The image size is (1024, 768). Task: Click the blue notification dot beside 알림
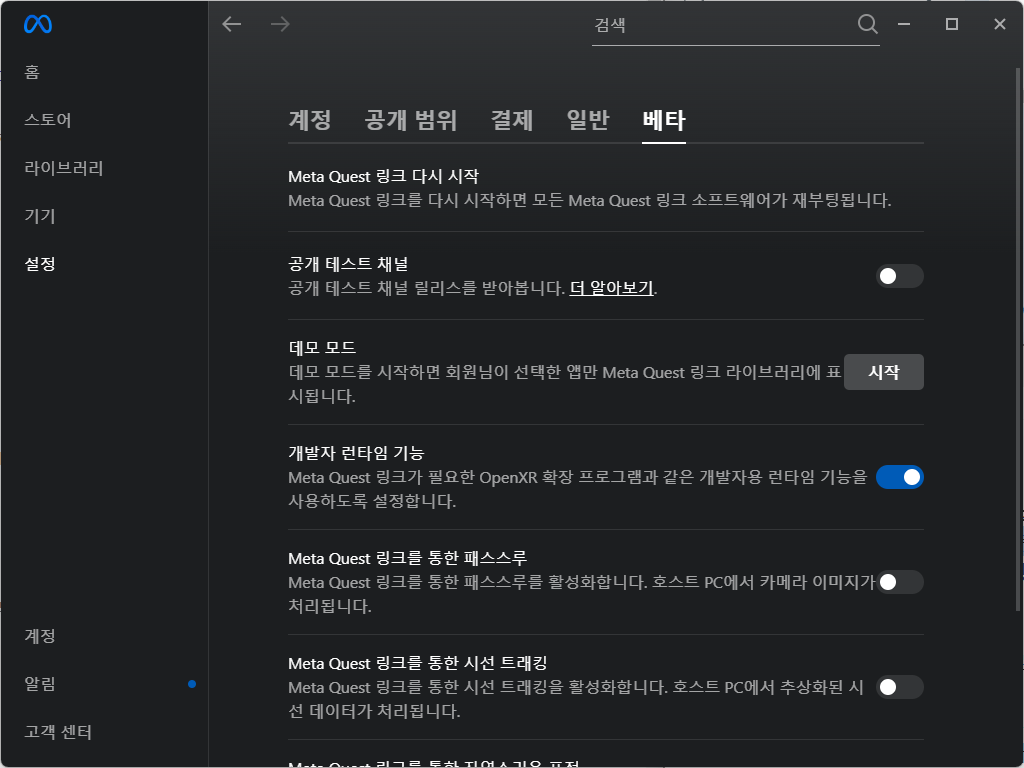click(192, 684)
